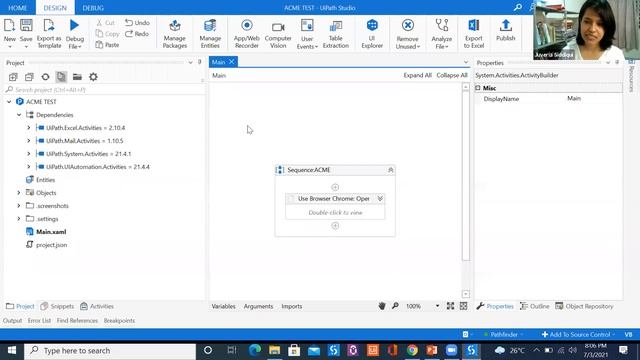640x360 pixels.
Task: Click Collapse All icon in Project panel
Action: tap(29, 77)
